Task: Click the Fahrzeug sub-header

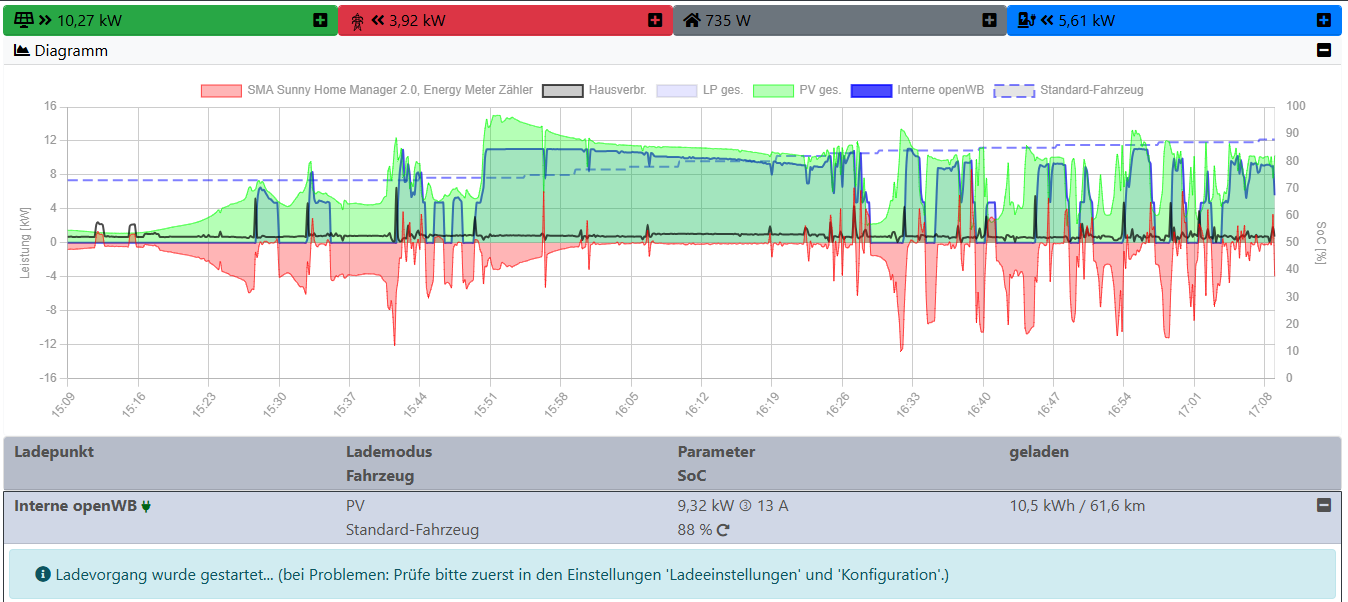Action: 380,476
